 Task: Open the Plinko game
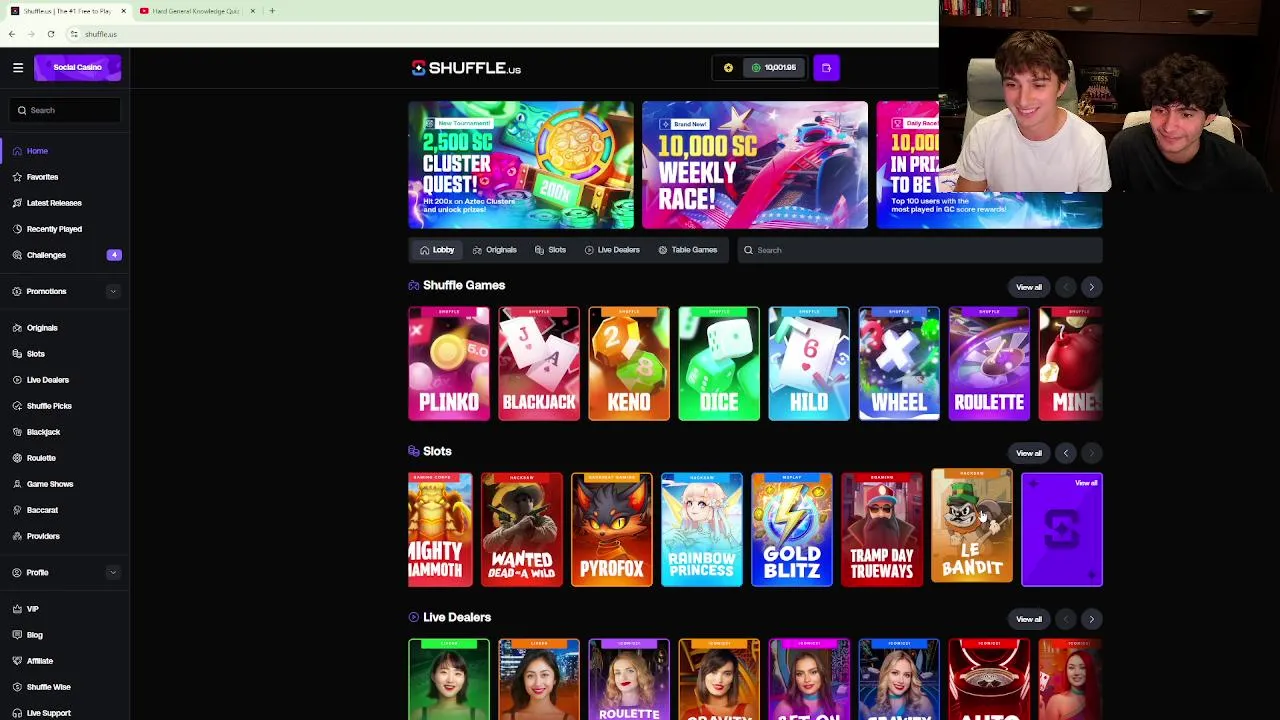[449, 364]
